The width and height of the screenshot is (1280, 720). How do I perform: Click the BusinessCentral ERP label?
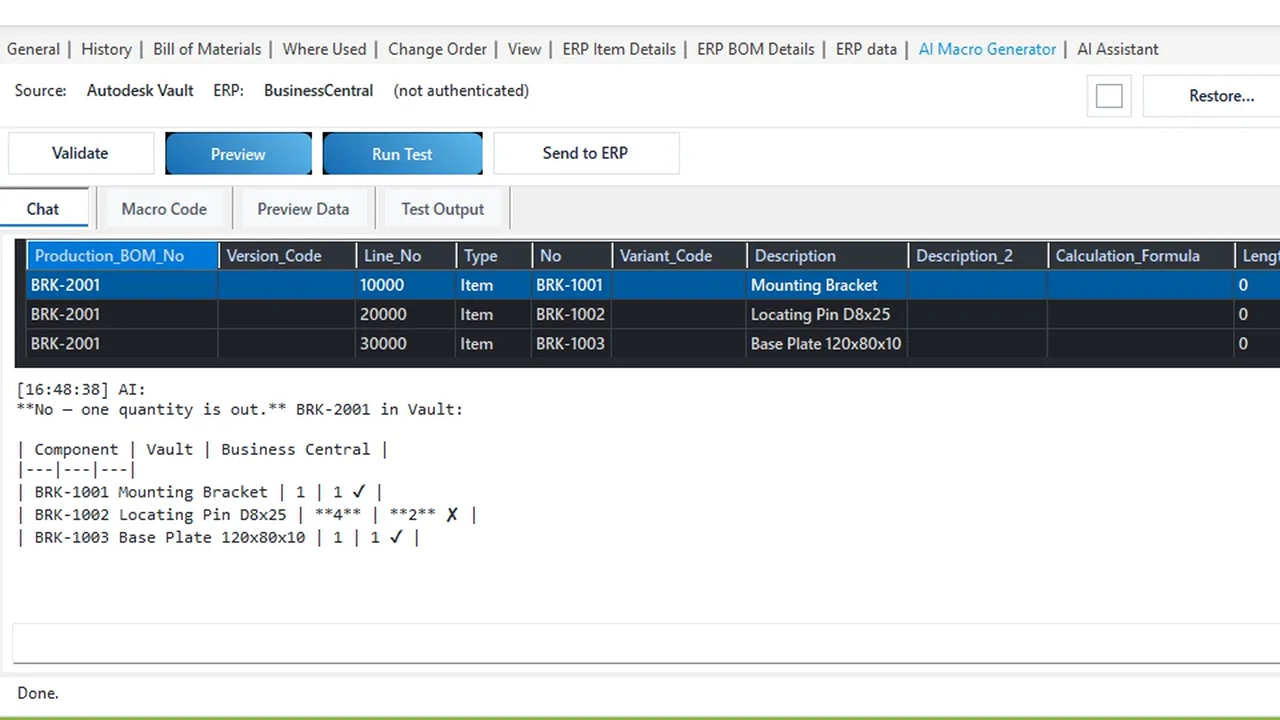point(318,90)
